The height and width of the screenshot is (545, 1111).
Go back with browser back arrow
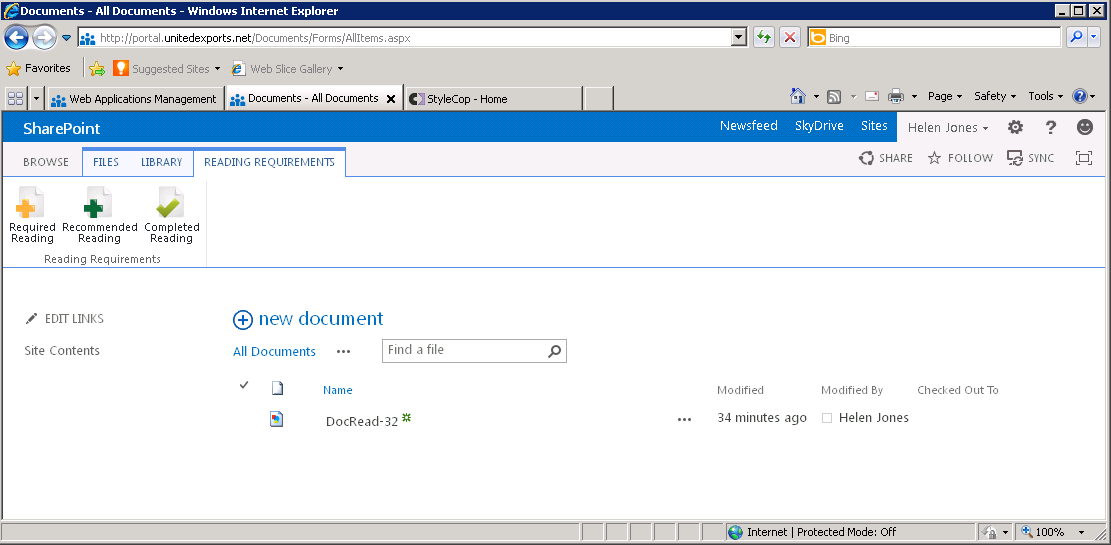[16, 37]
